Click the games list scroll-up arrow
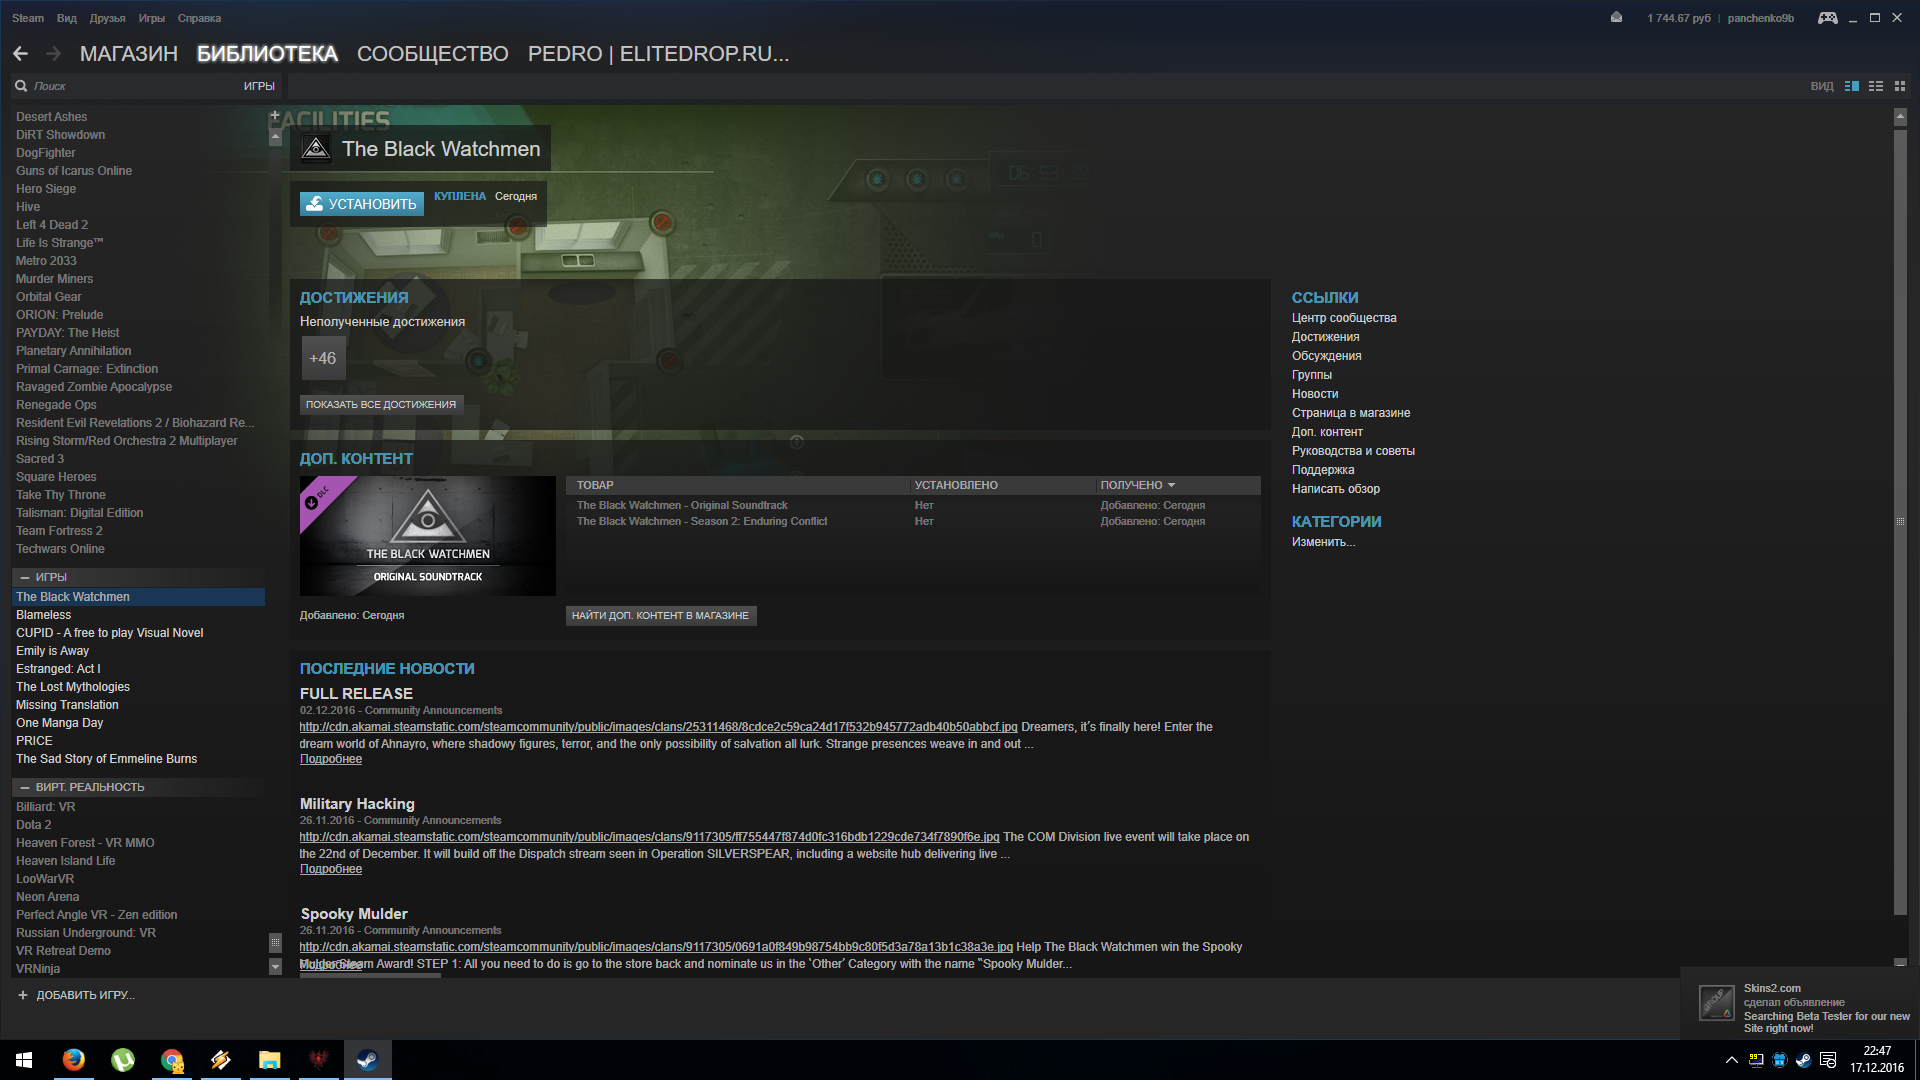1920x1080 pixels. pos(275,138)
